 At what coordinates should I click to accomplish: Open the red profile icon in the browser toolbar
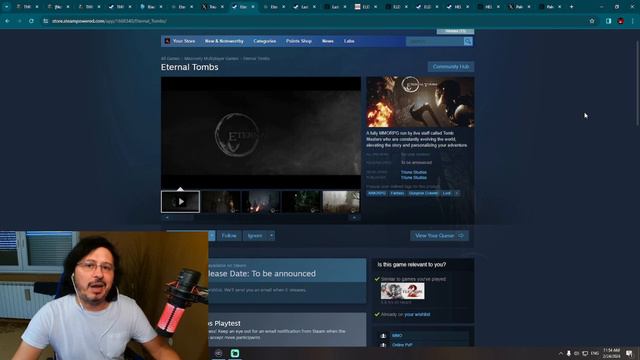pyautogui.click(x=620, y=21)
